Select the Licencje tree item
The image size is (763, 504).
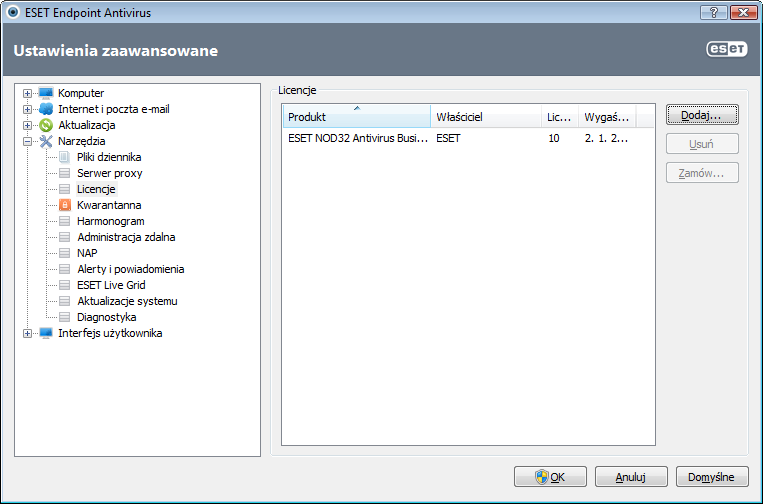tap(96, 189)
